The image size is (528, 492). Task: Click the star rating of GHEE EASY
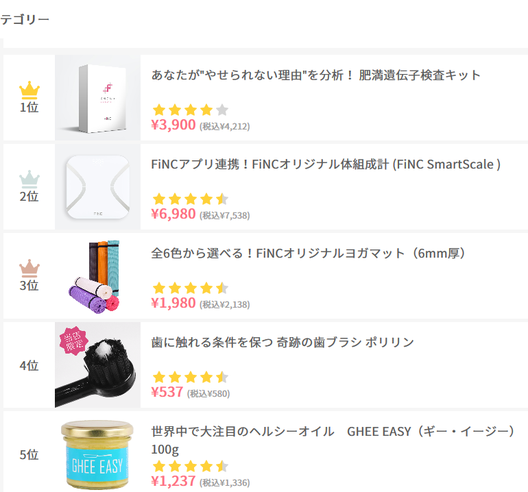click(x=190, y=466)
